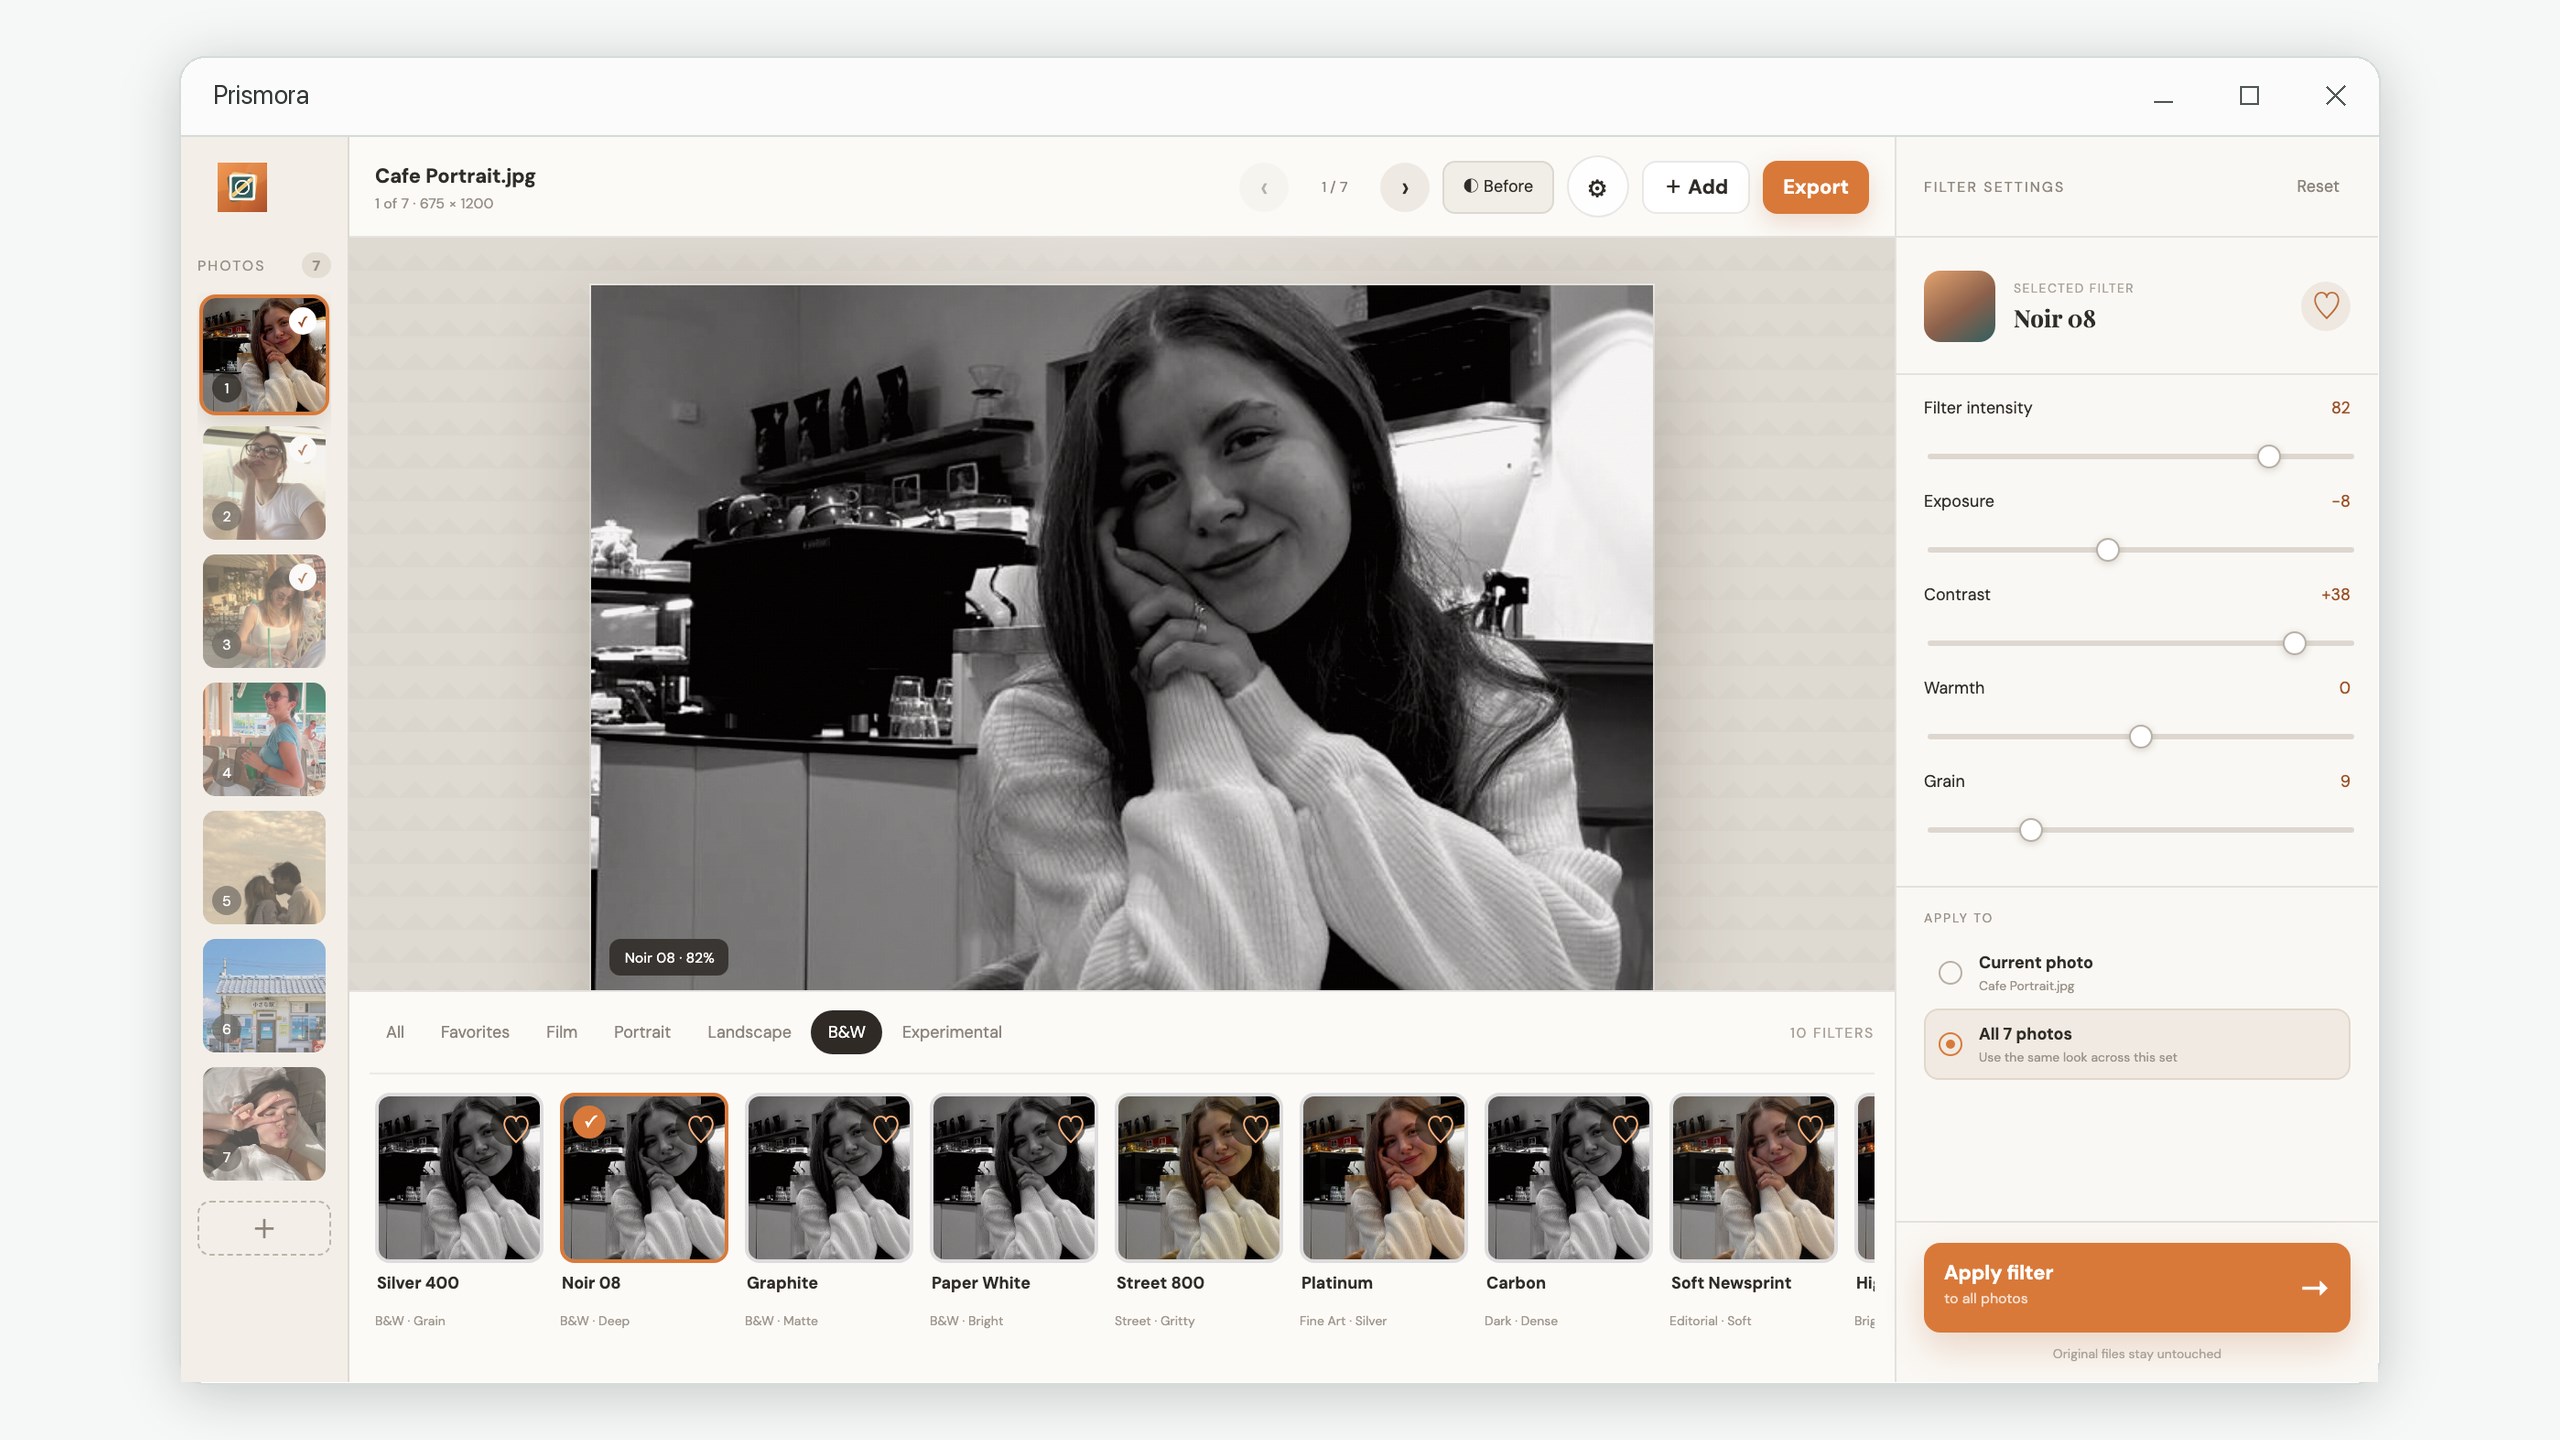Open settings with the gear icon

click(1597, 187)
